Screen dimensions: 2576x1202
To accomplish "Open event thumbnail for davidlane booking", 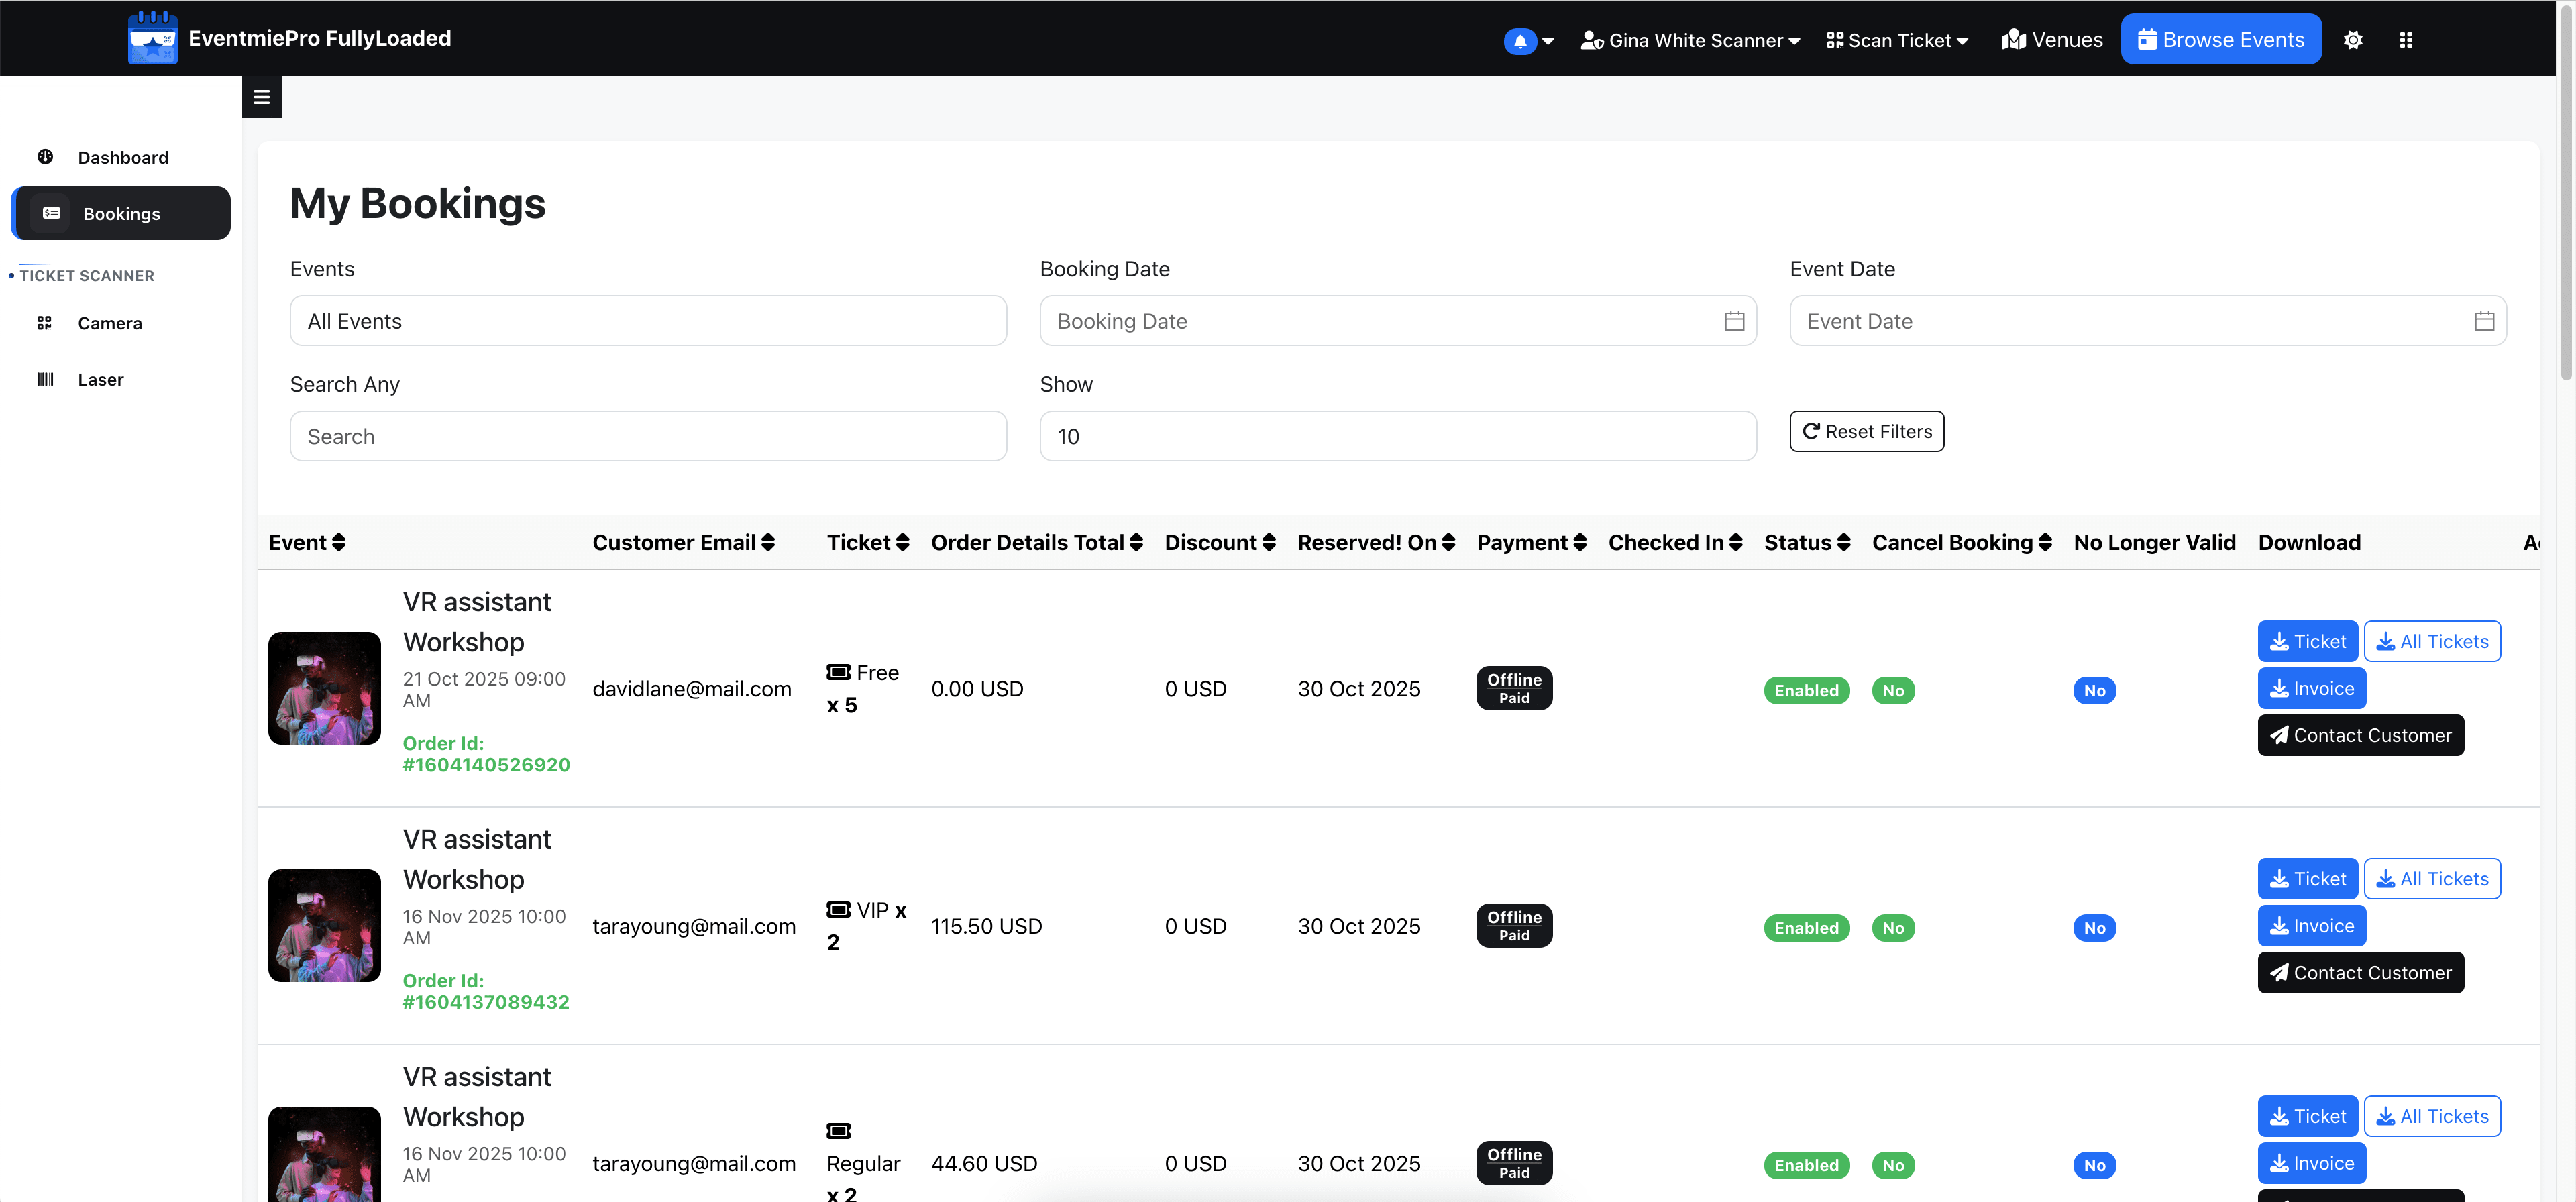I will [324, 688].
